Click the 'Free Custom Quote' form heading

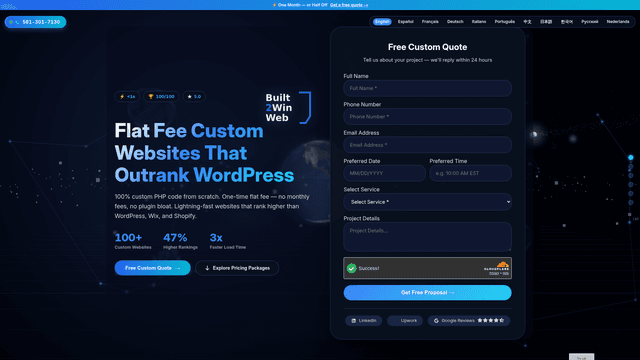[427, 47]
